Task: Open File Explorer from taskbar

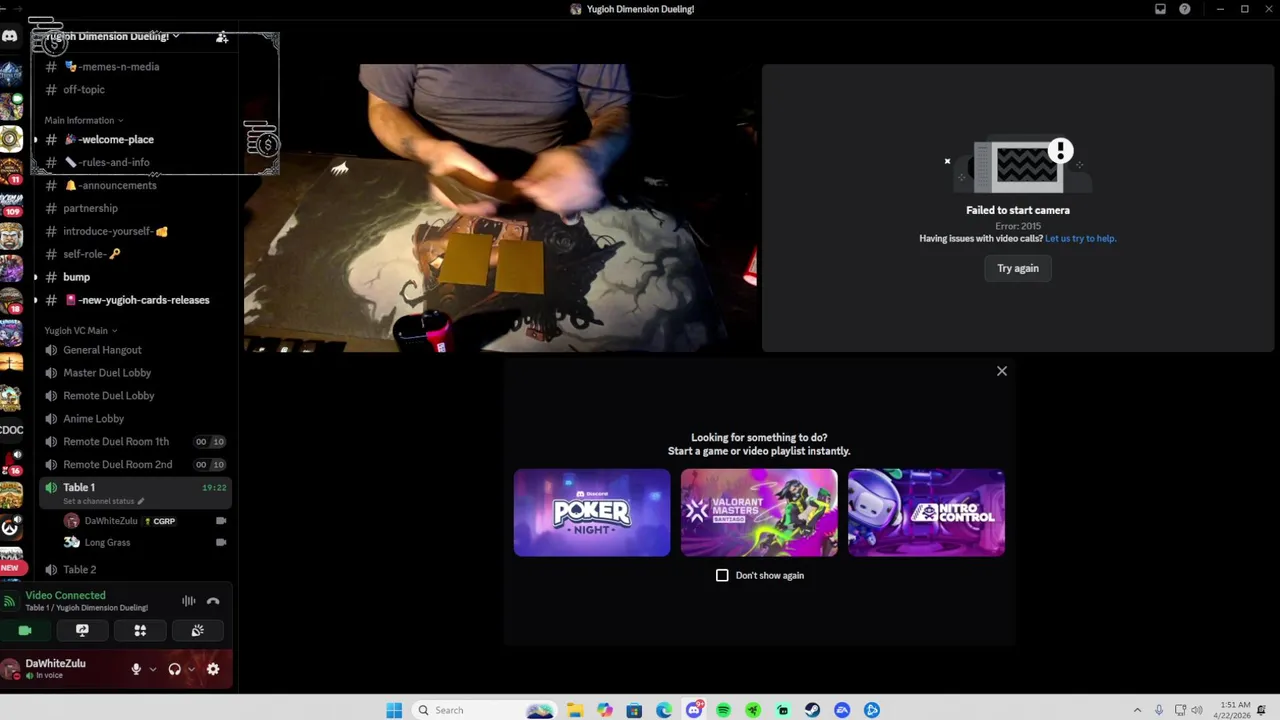Action: coord(575,710)
